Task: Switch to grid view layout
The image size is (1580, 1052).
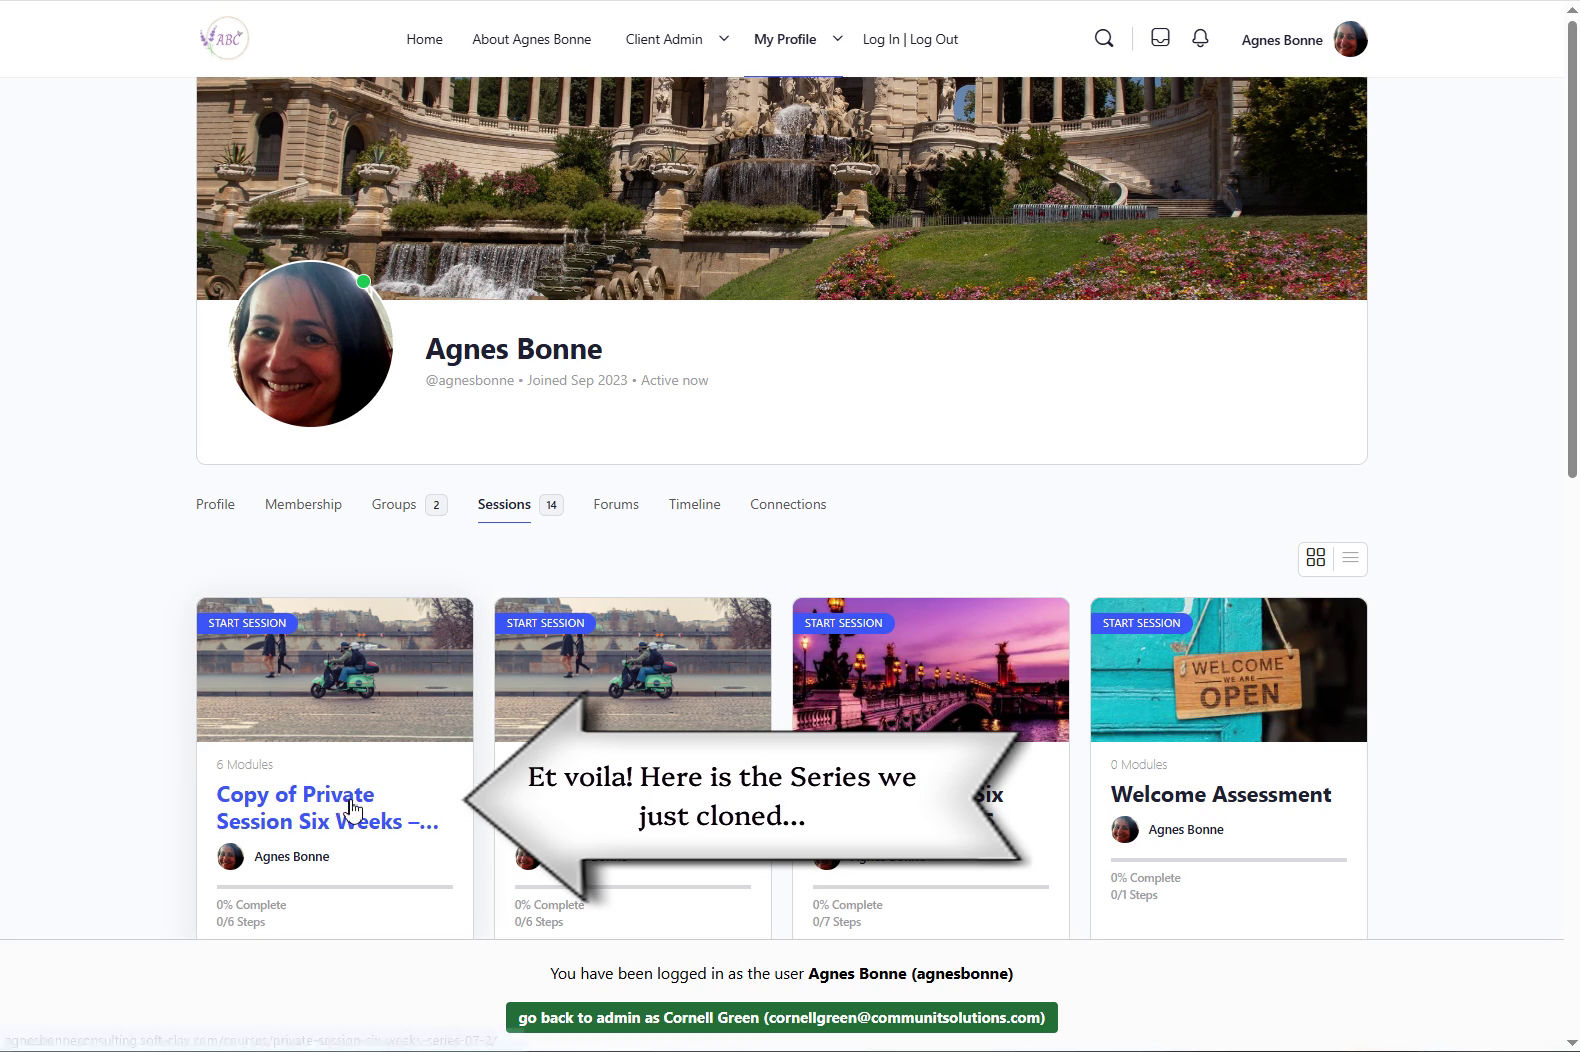Action: (1316, 558)
